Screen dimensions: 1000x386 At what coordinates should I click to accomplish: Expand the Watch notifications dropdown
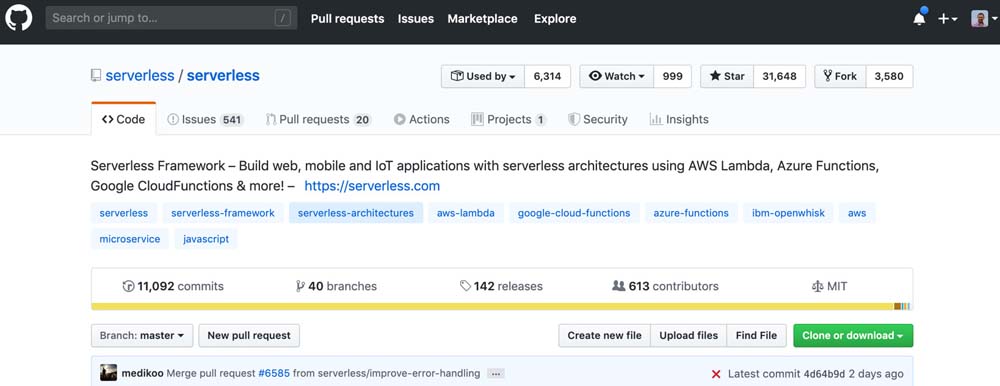(617, 76)
